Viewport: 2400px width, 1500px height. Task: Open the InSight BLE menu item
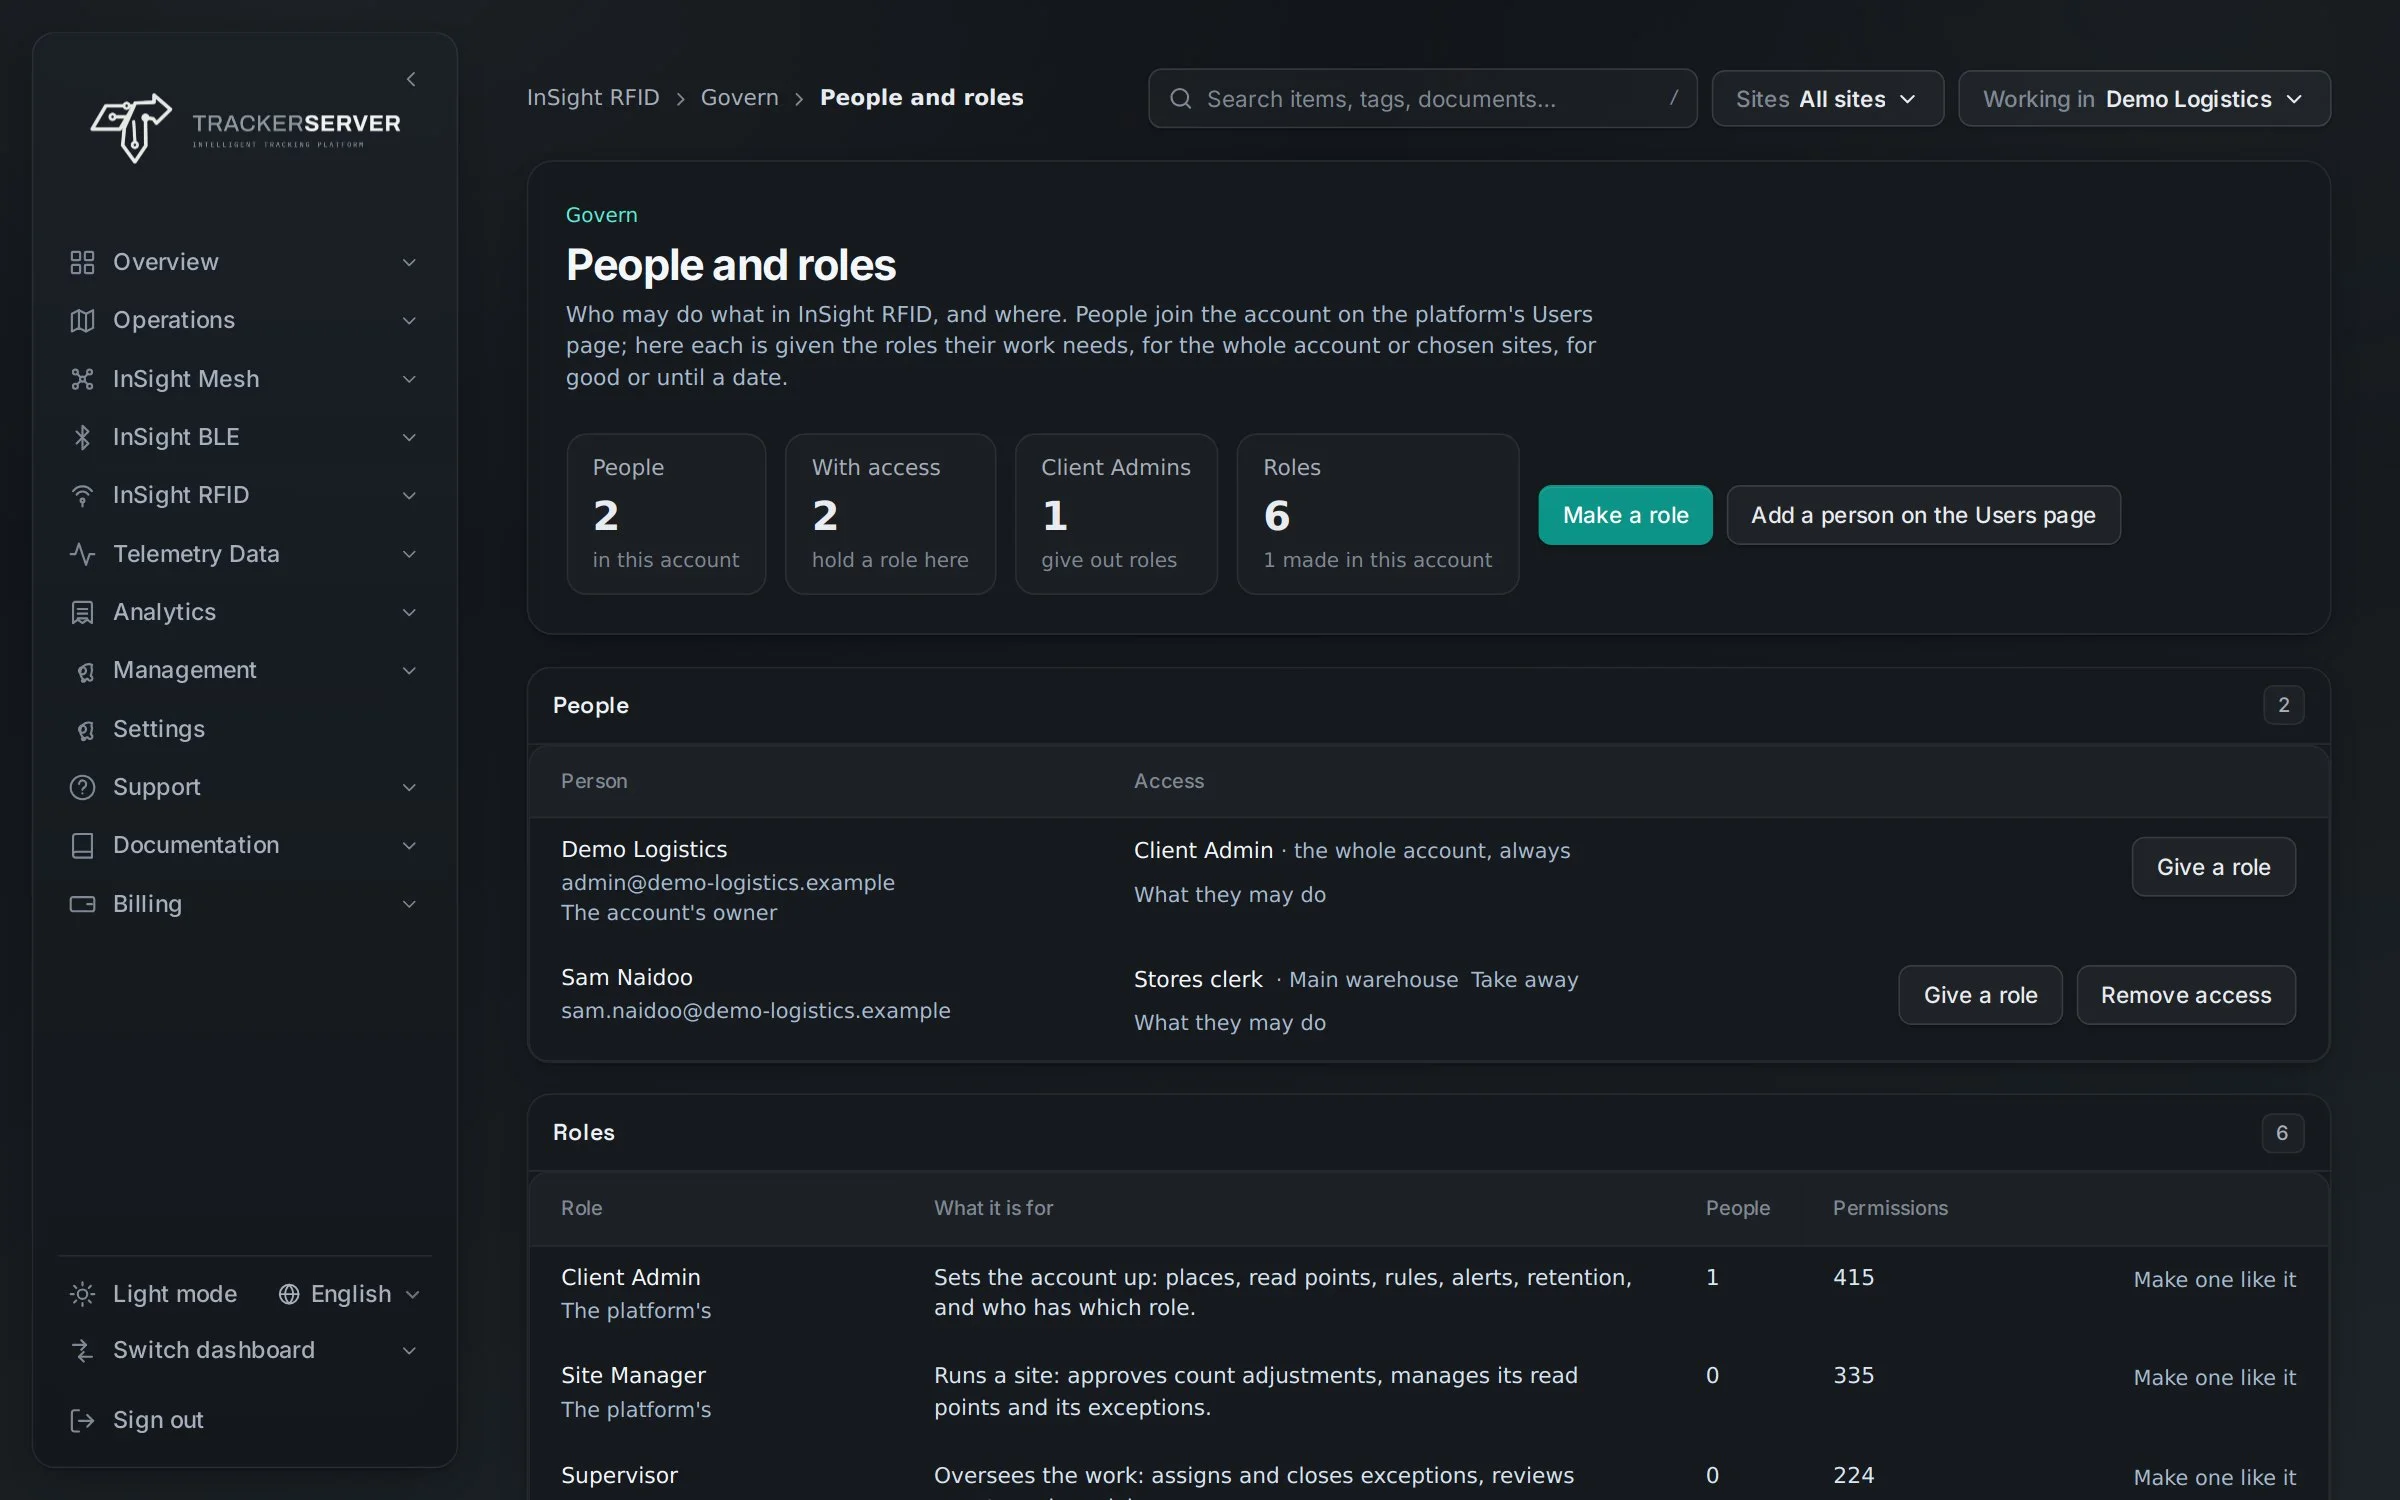(244, 437)
